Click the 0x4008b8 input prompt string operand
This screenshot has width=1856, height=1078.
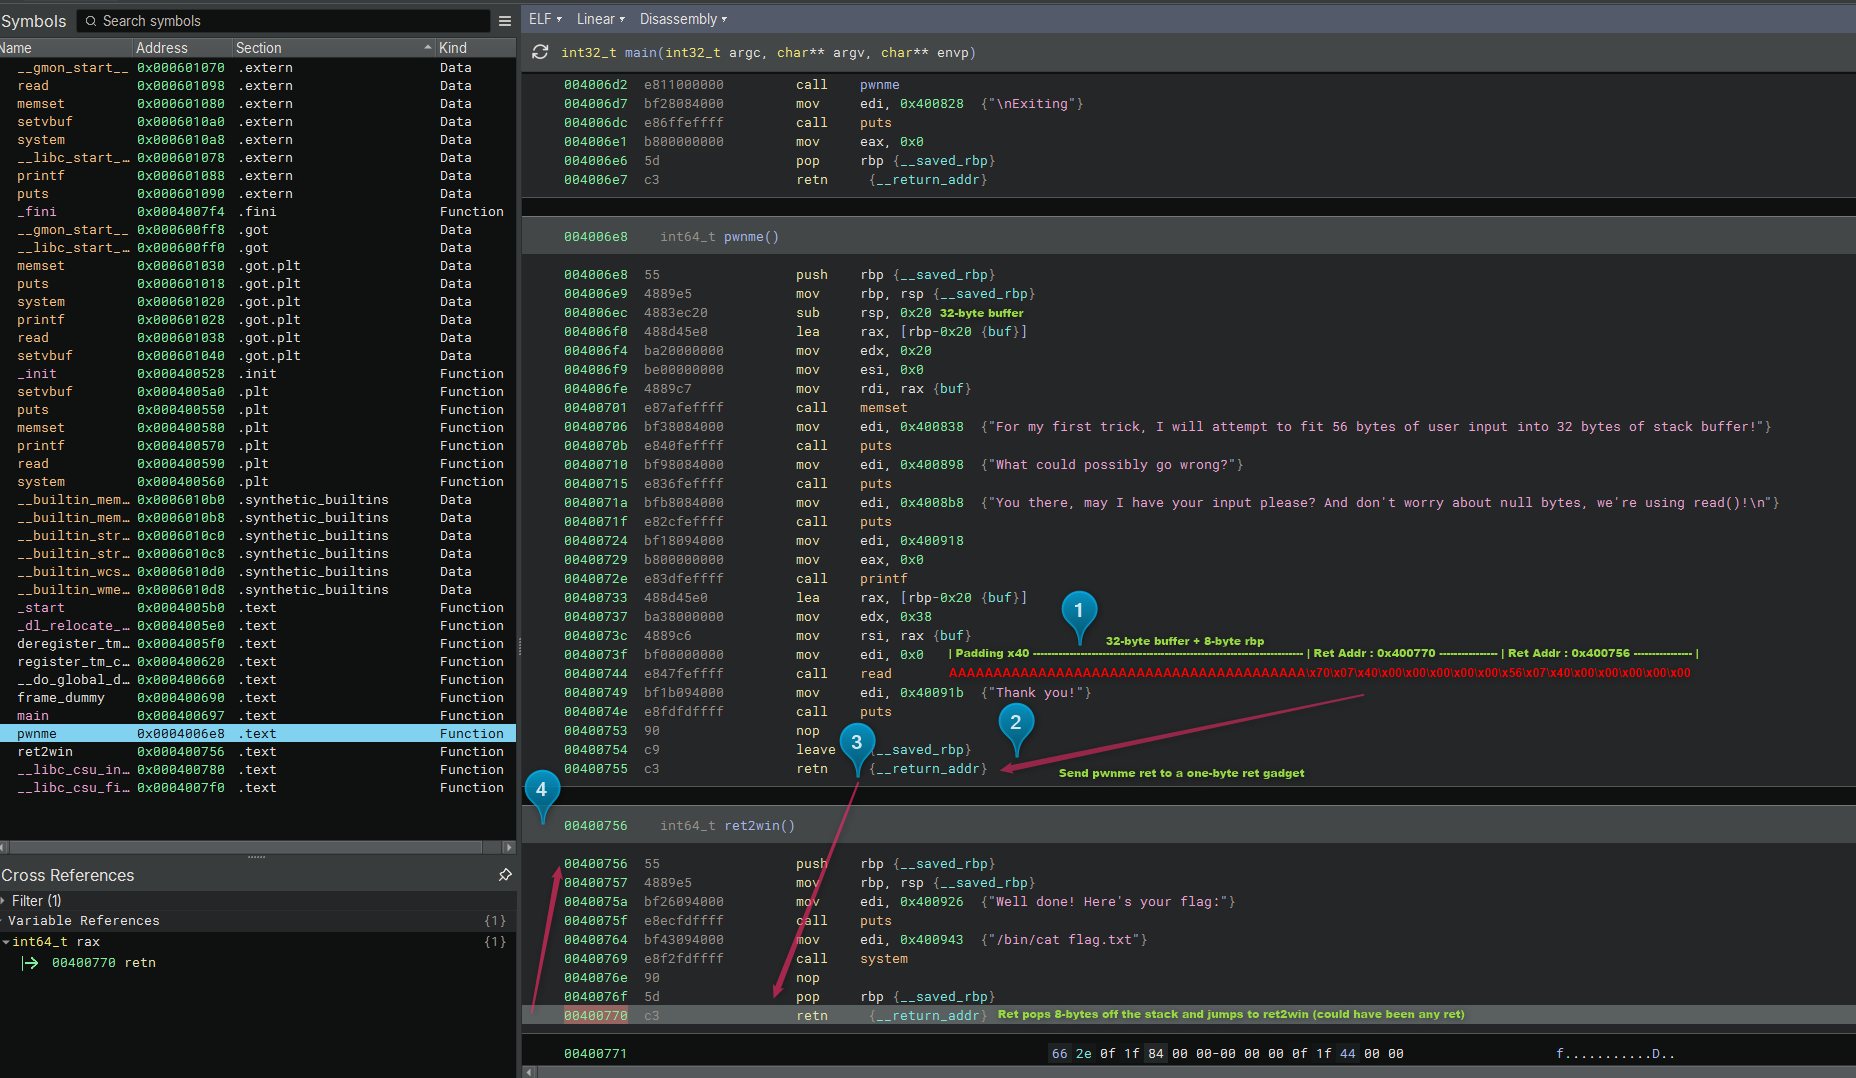[931, 503]
